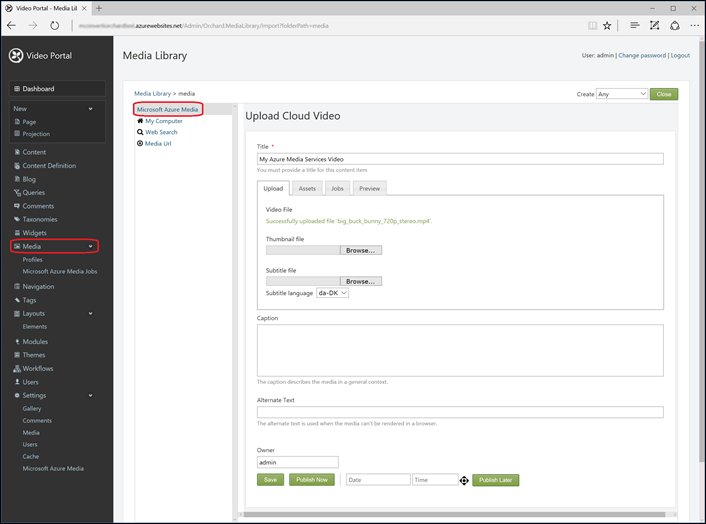Open the Profiles menu item

(32, 259)
